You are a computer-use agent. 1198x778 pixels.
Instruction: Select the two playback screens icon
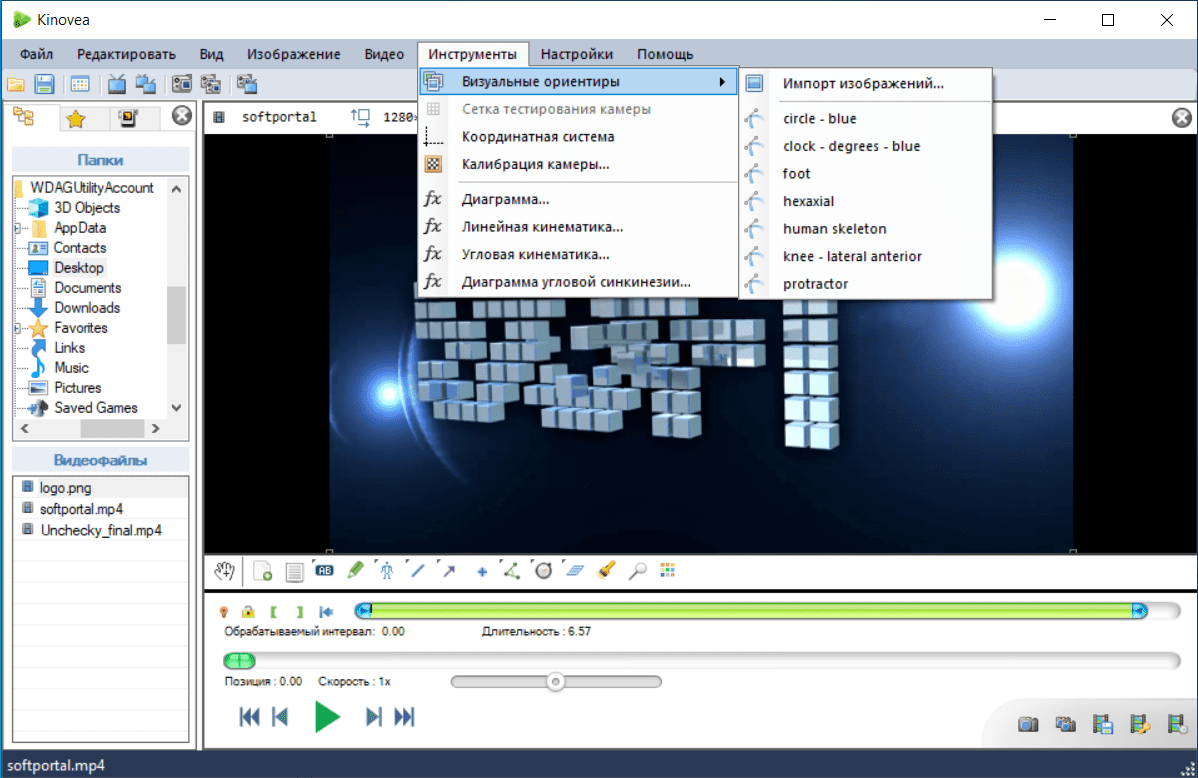(x=145, y=84)
